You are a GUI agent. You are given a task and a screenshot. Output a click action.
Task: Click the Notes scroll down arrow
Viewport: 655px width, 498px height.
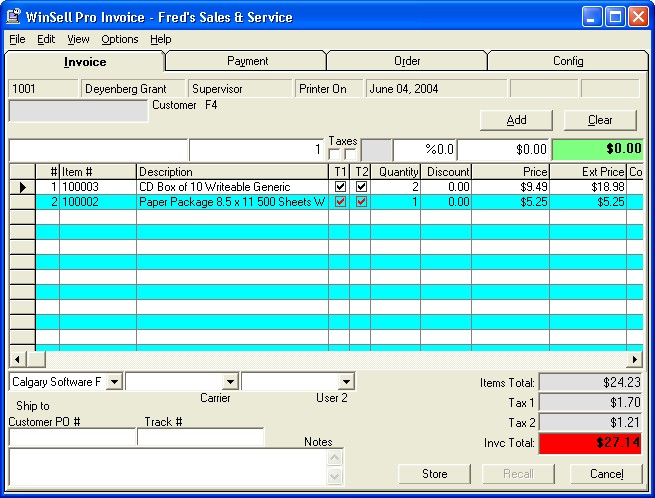coord(335,476)
